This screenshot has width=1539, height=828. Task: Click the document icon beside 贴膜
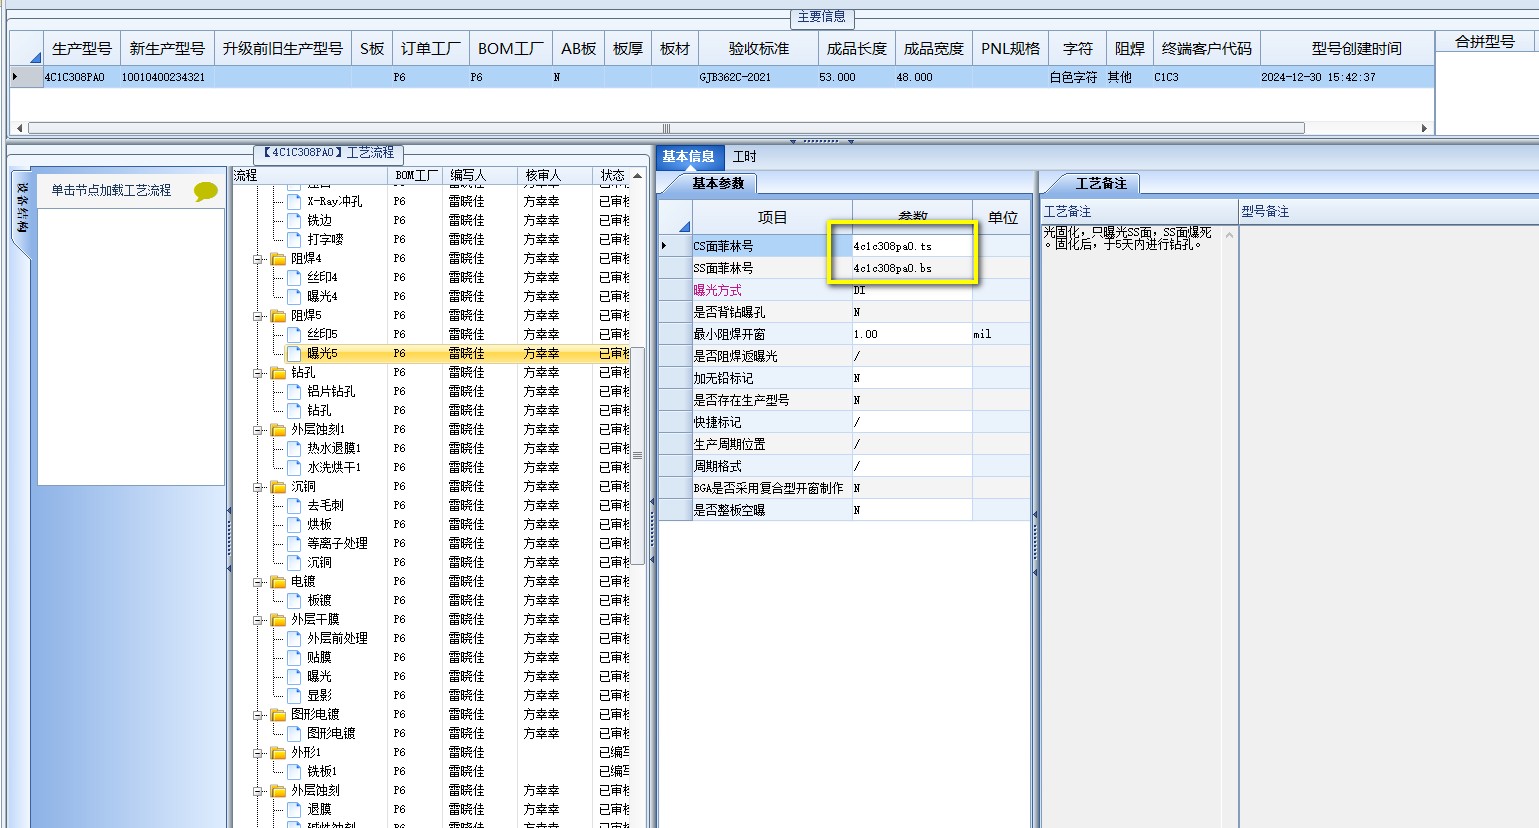click(294, 658)
